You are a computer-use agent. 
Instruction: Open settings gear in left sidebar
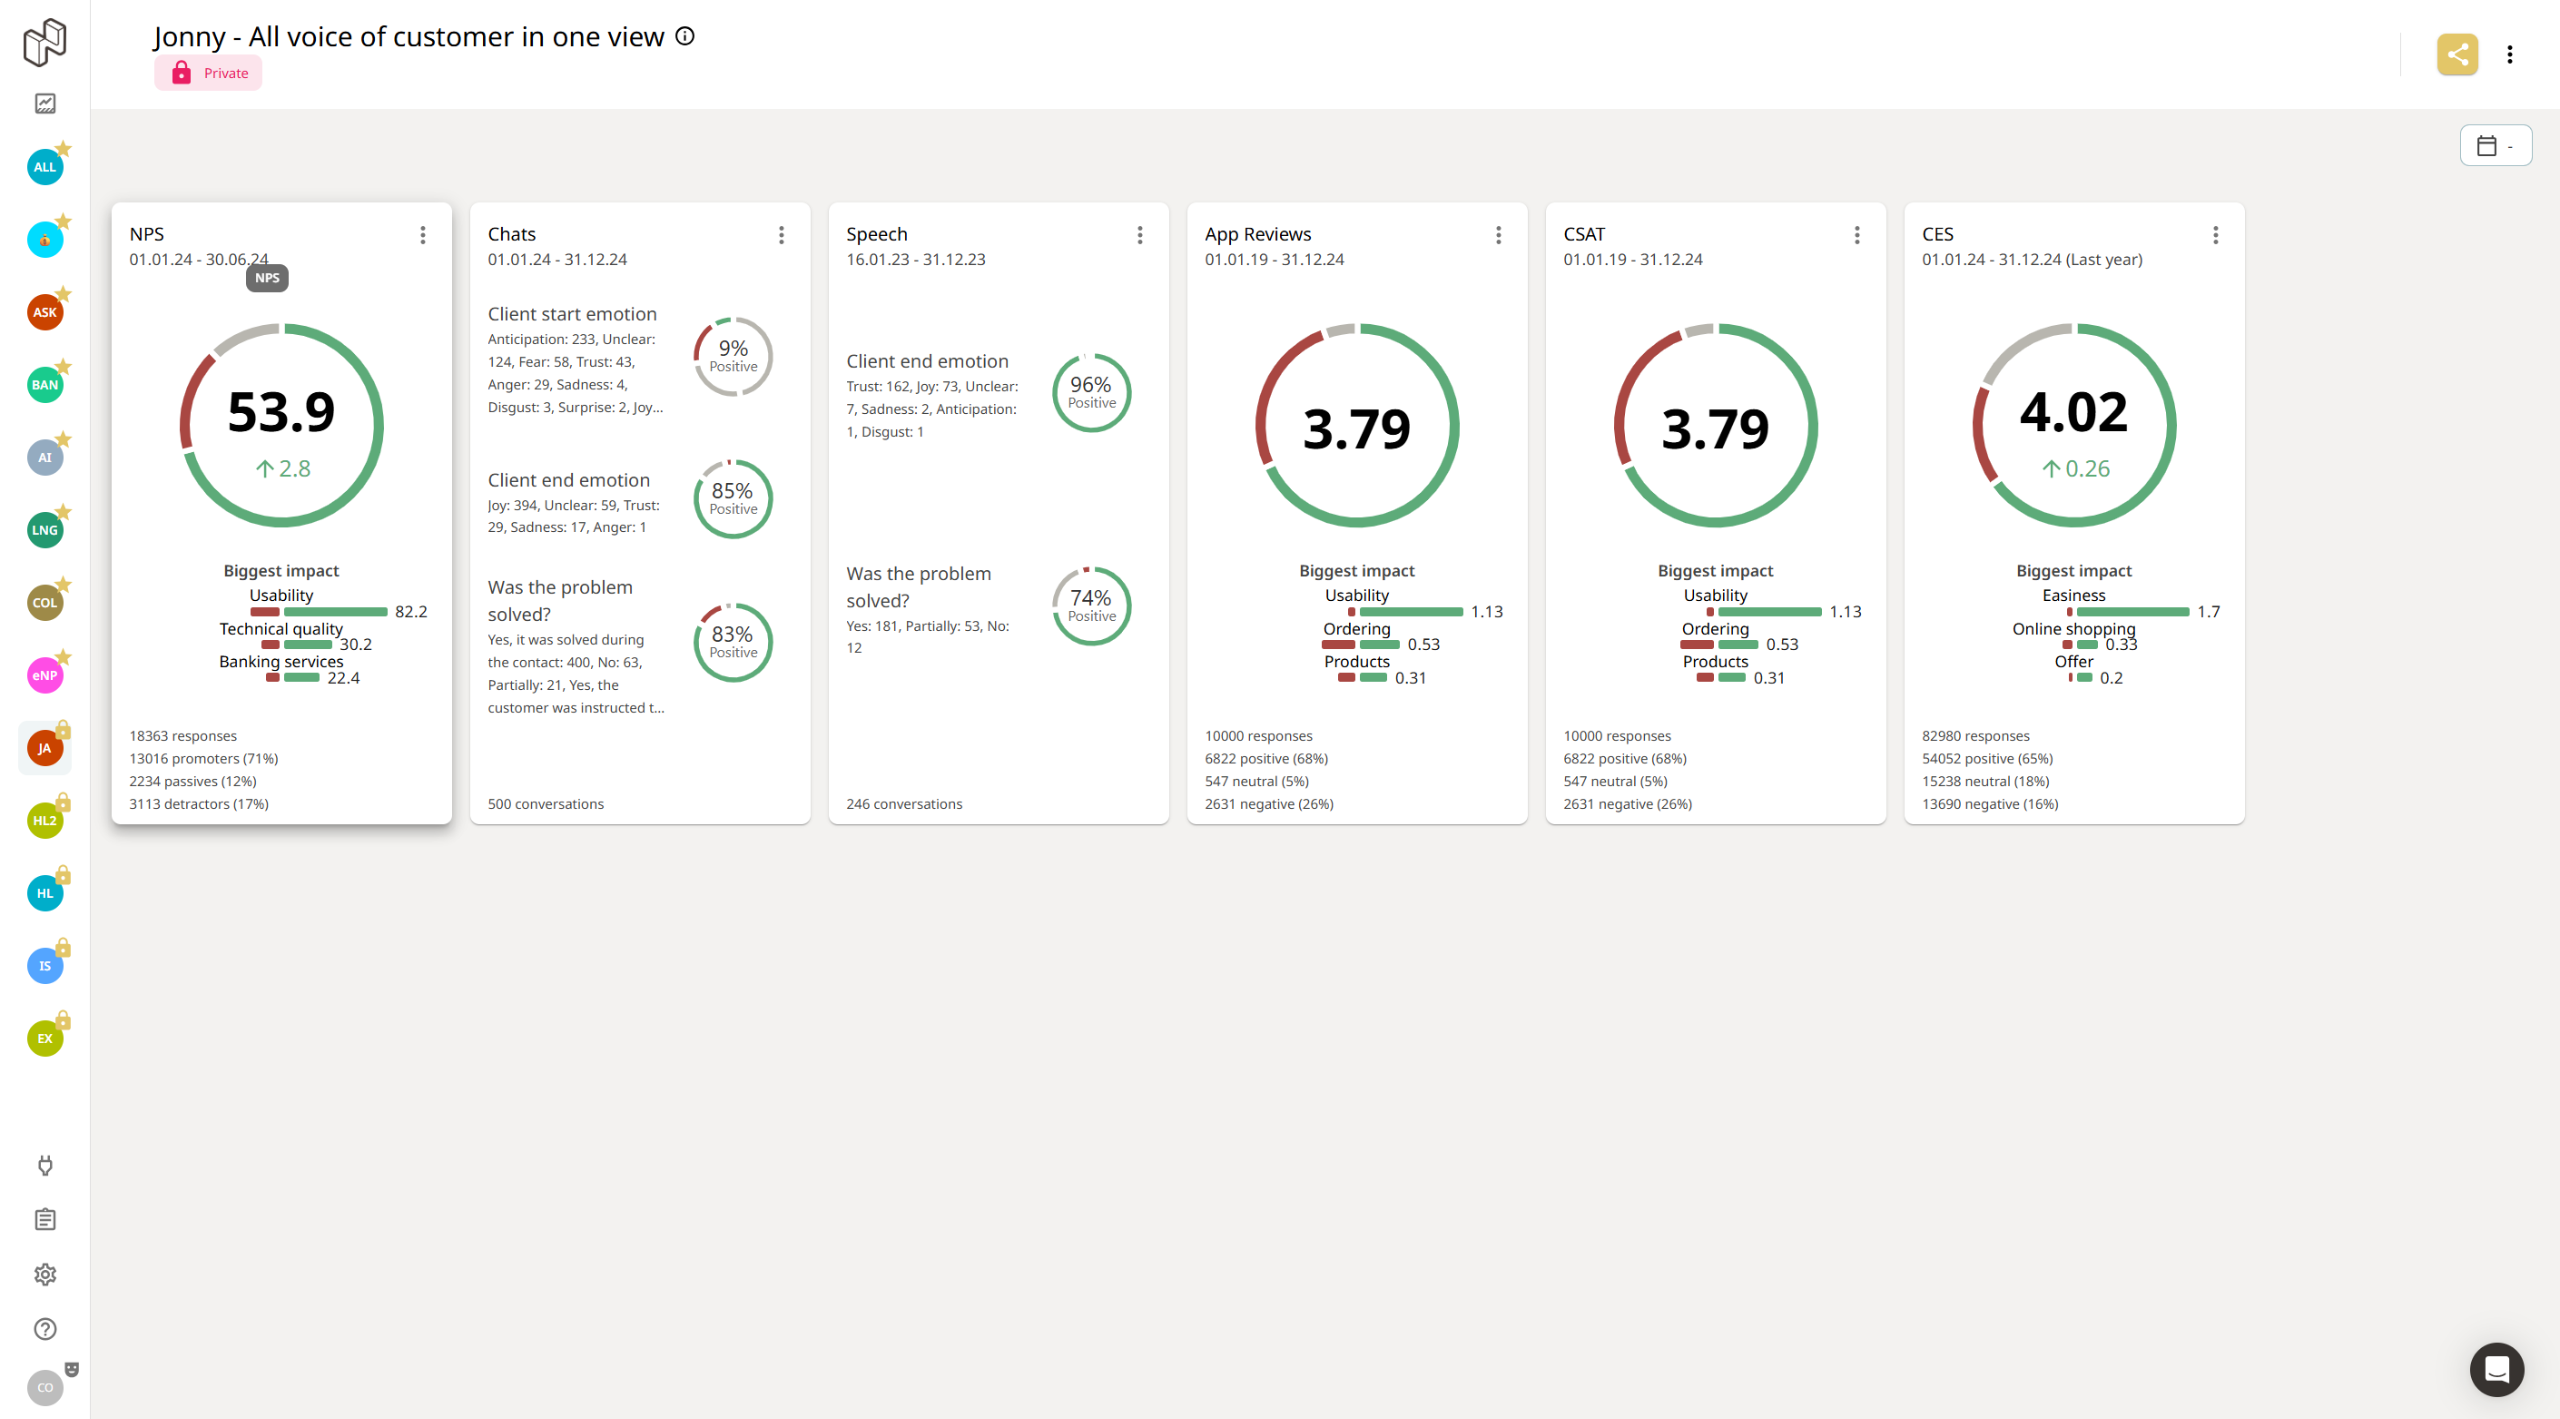tap(45, 1274)
